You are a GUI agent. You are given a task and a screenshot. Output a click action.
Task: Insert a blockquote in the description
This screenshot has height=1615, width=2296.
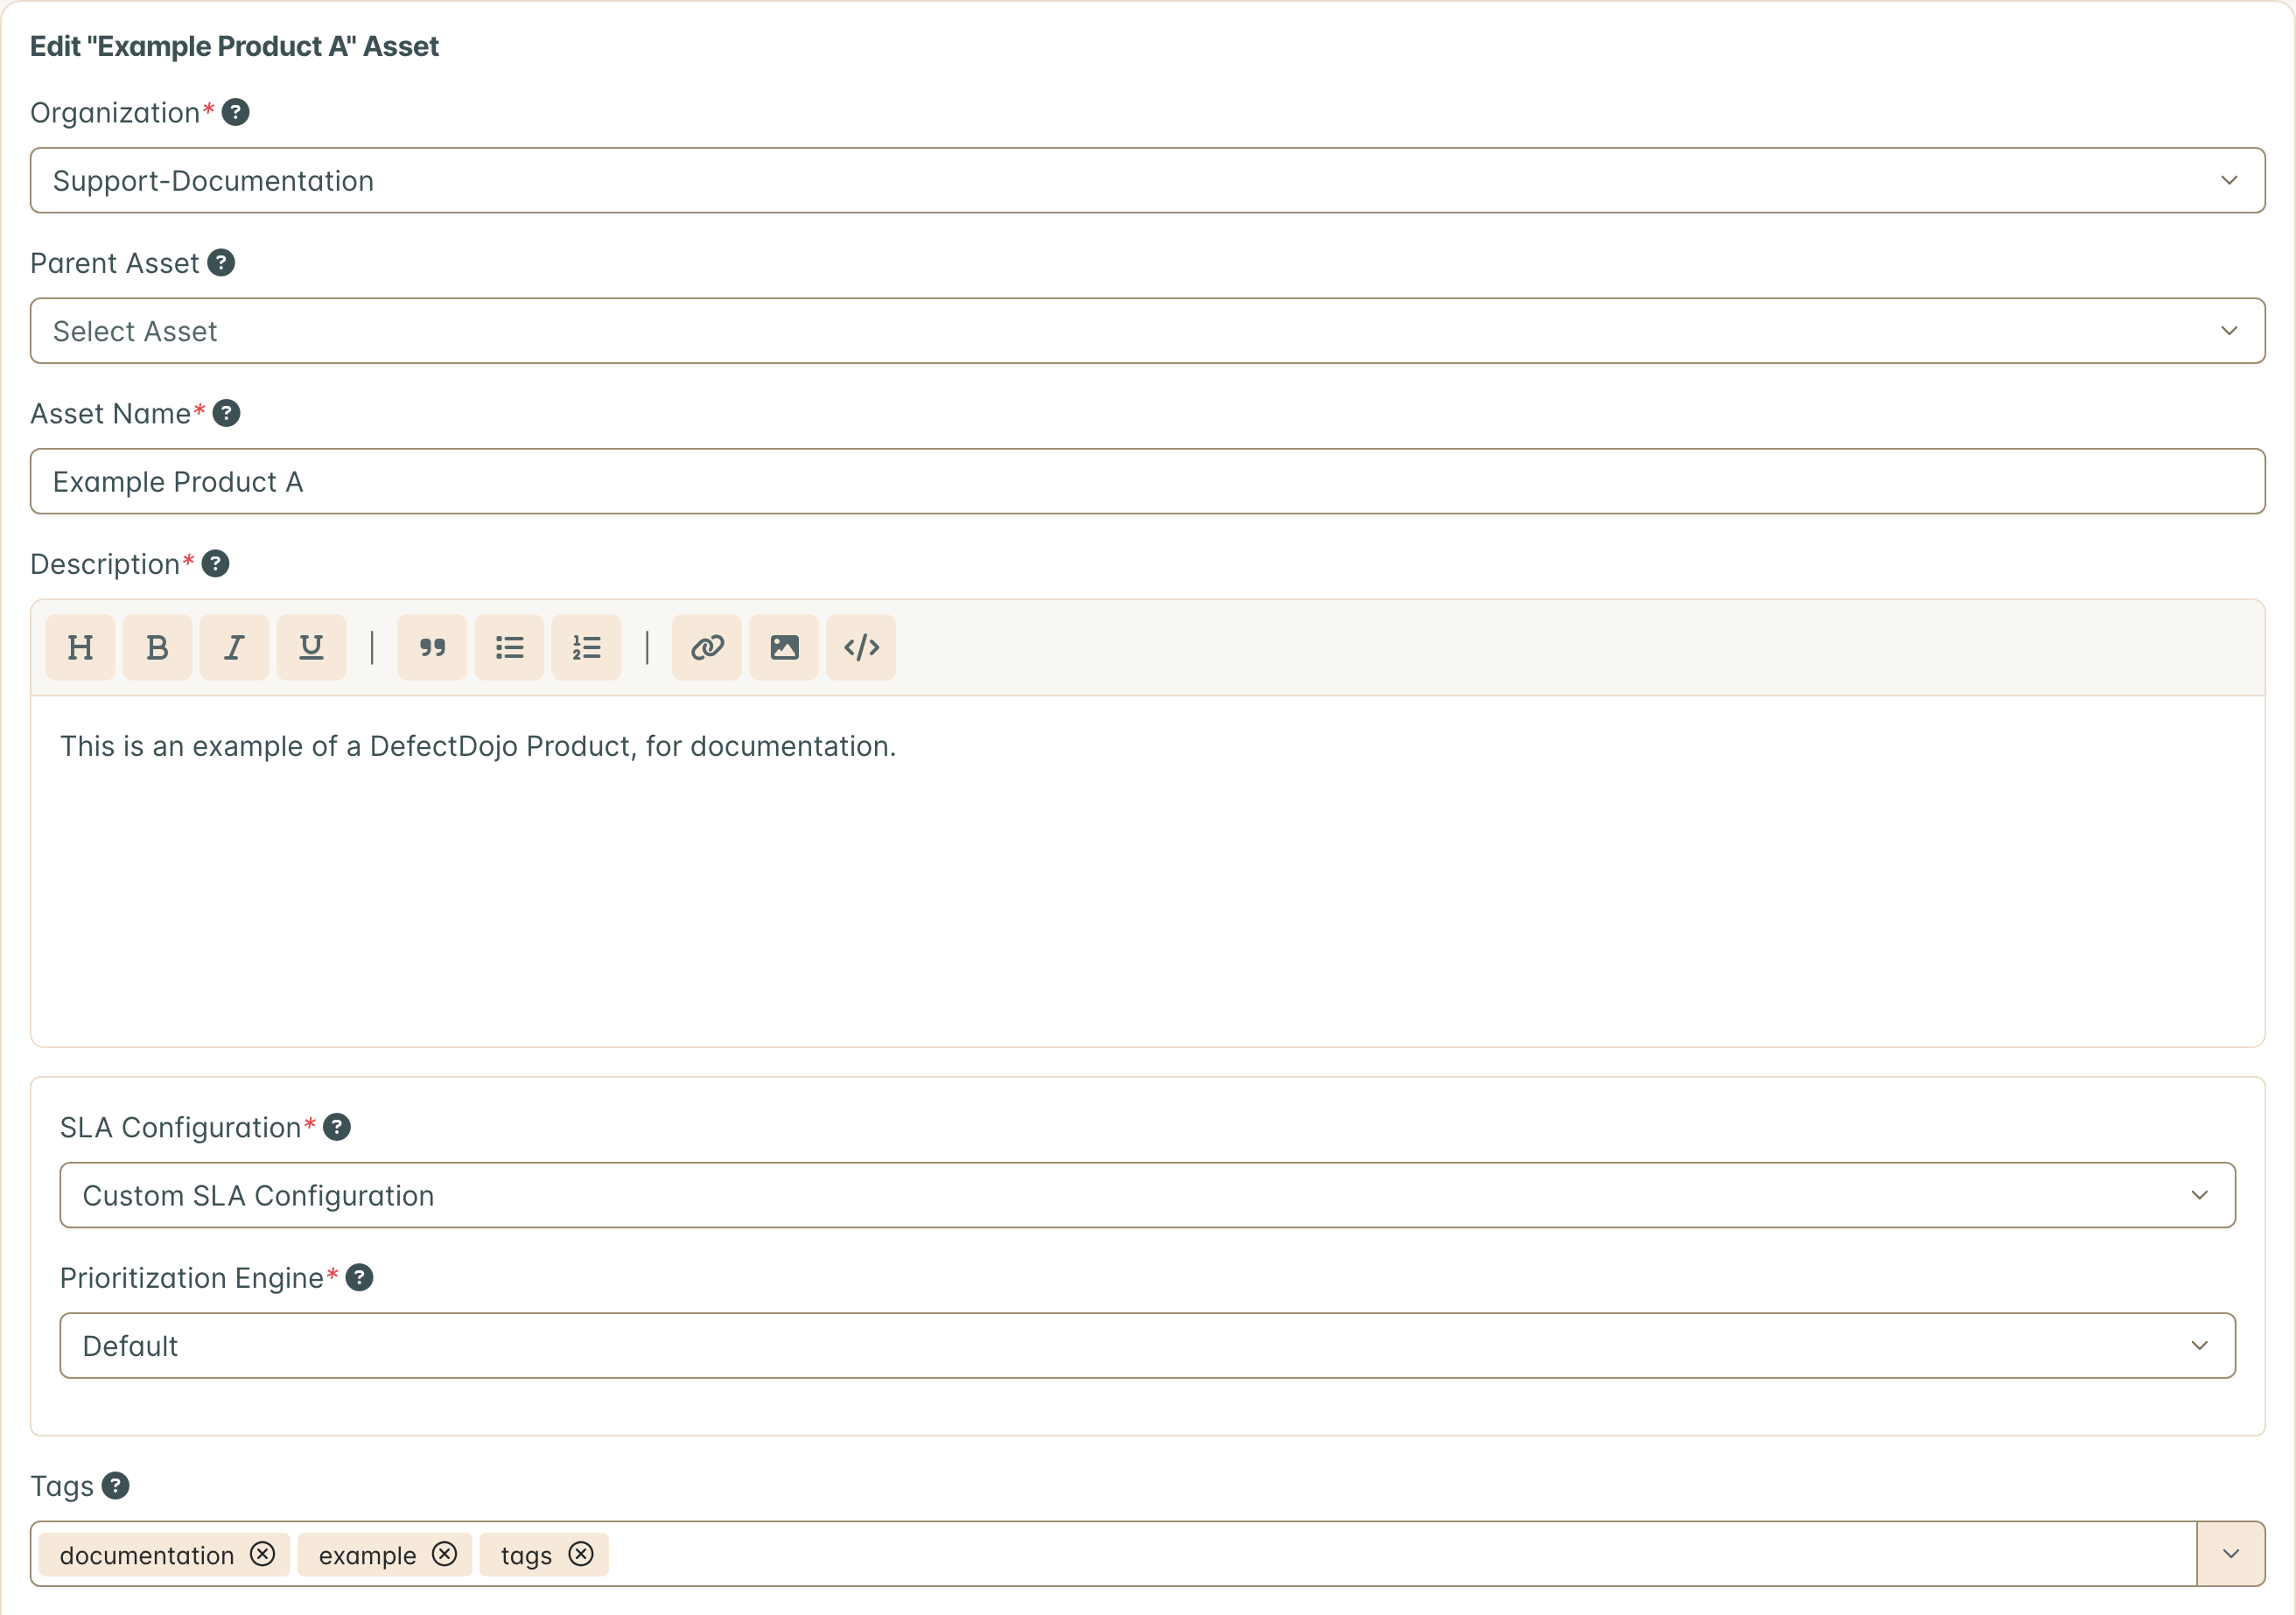point(432,648)
